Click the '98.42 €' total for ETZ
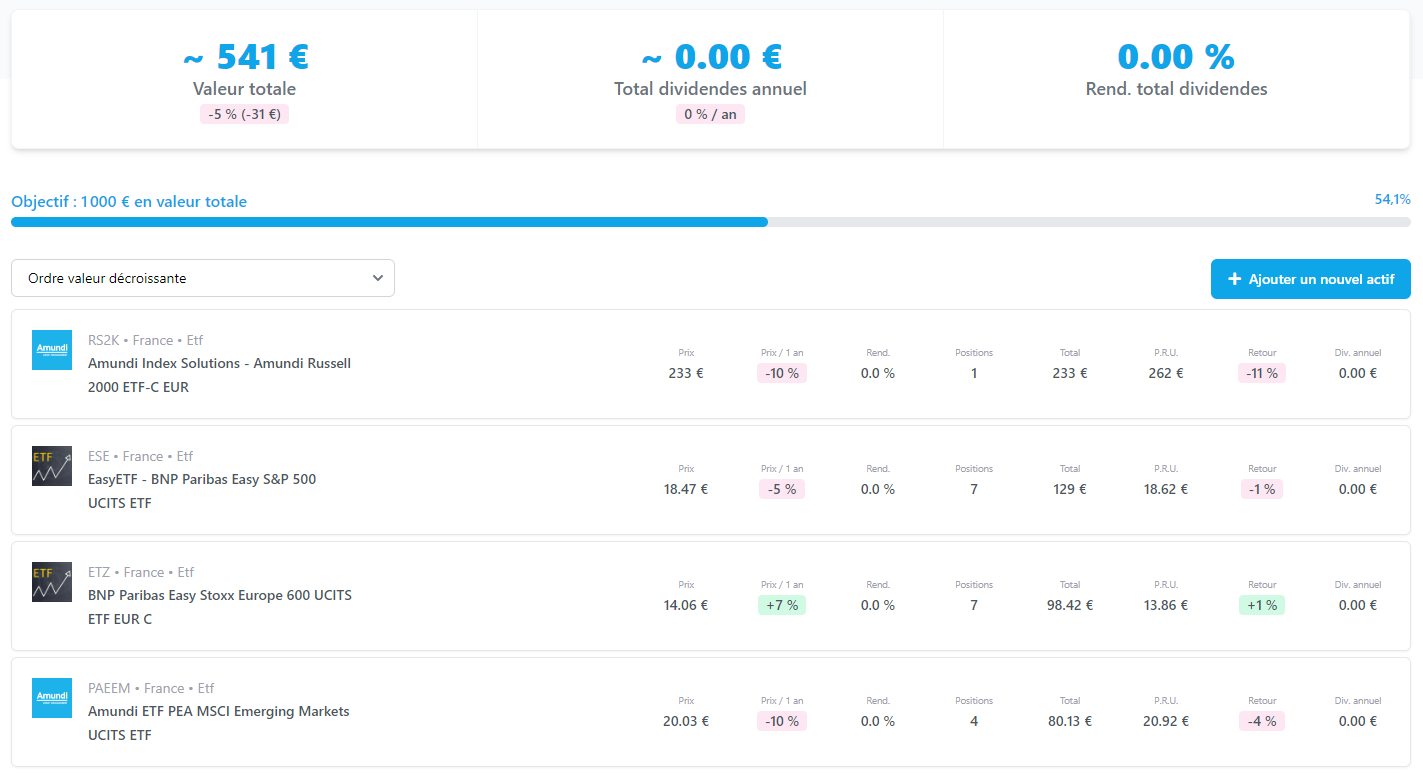The height and width of the screenshot is (776, 1423). point(1070,605)
